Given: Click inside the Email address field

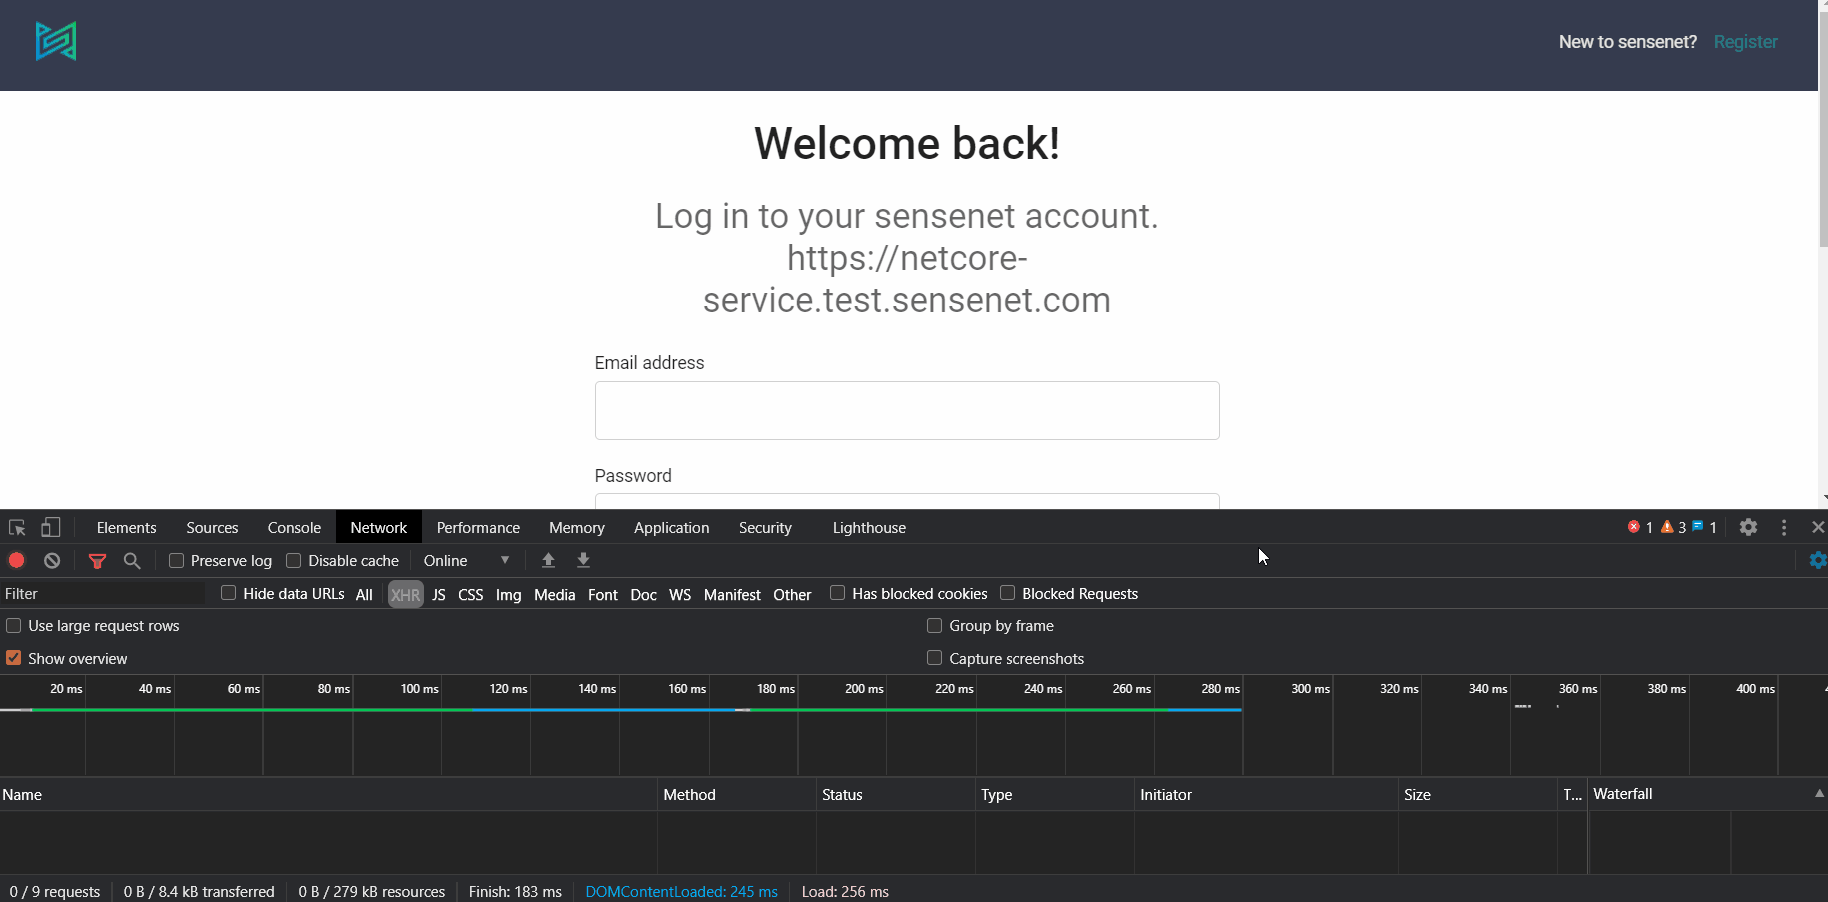Looking at the screenshot, I should point(906,410).
